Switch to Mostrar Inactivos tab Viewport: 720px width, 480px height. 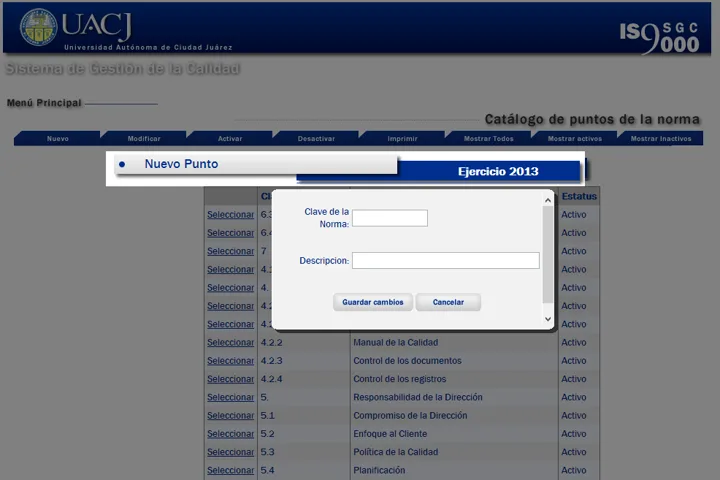coord(661,138)
